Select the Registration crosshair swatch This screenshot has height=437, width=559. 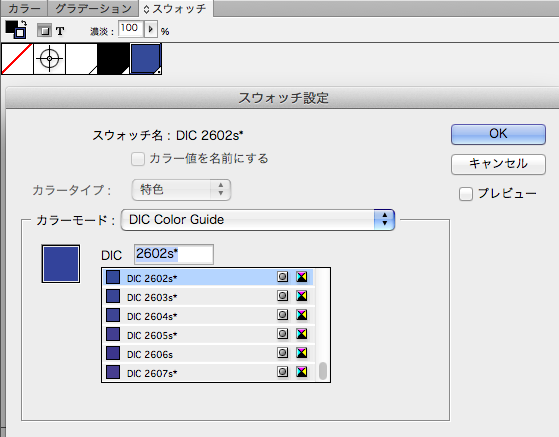pos(50,59)
